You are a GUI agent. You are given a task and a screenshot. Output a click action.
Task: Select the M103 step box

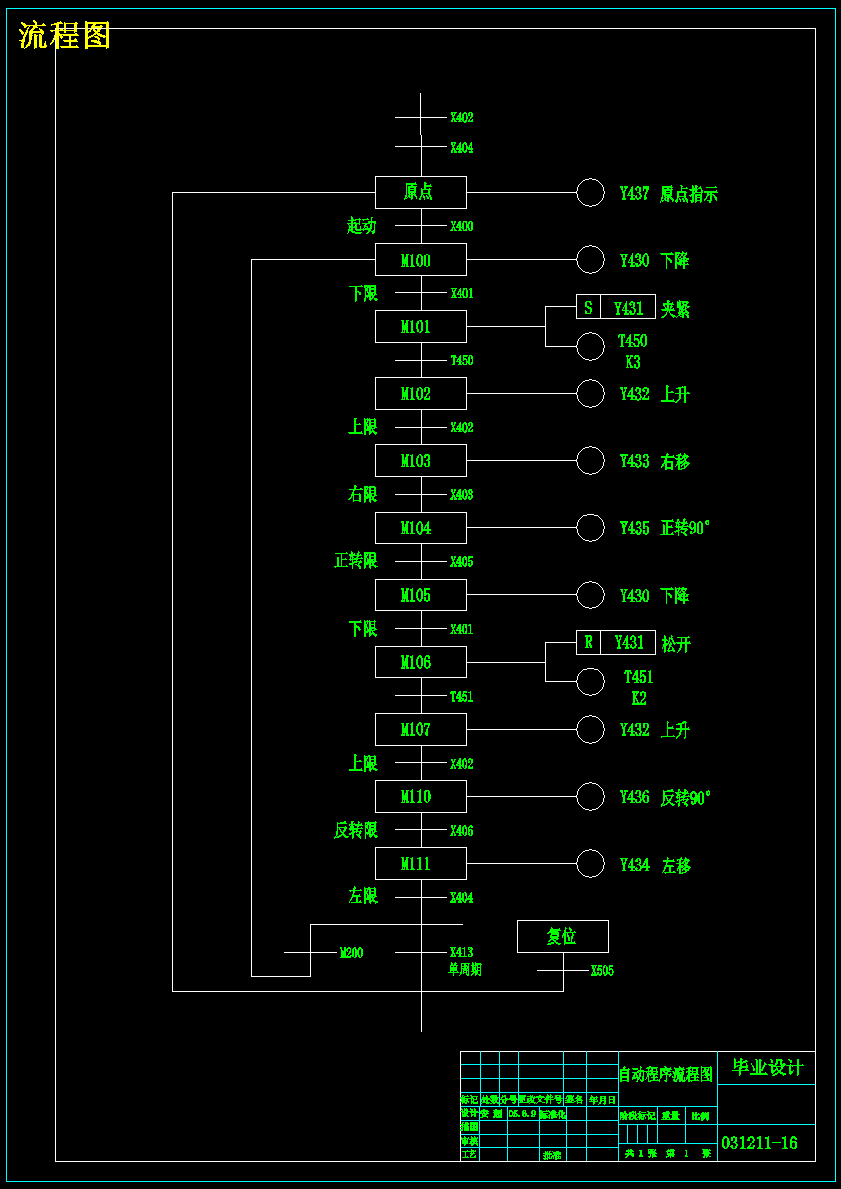421,460
